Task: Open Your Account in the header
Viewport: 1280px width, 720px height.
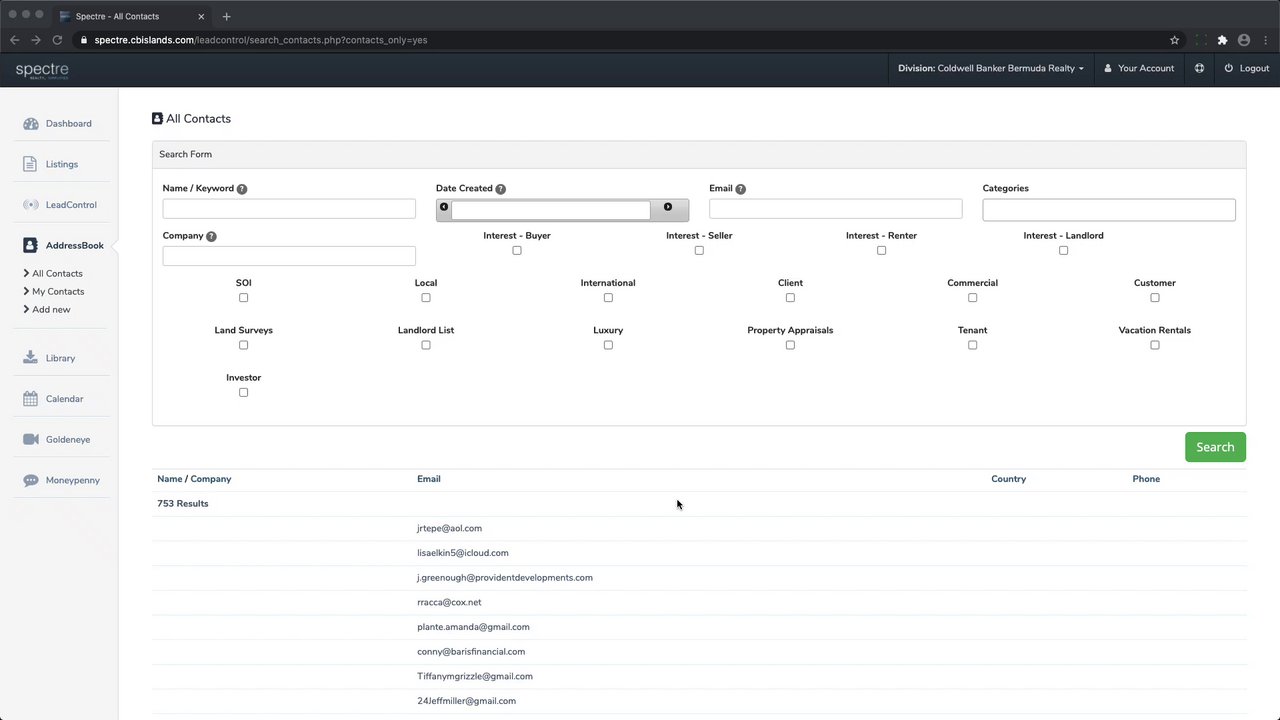Action: tap(1139, 68)
